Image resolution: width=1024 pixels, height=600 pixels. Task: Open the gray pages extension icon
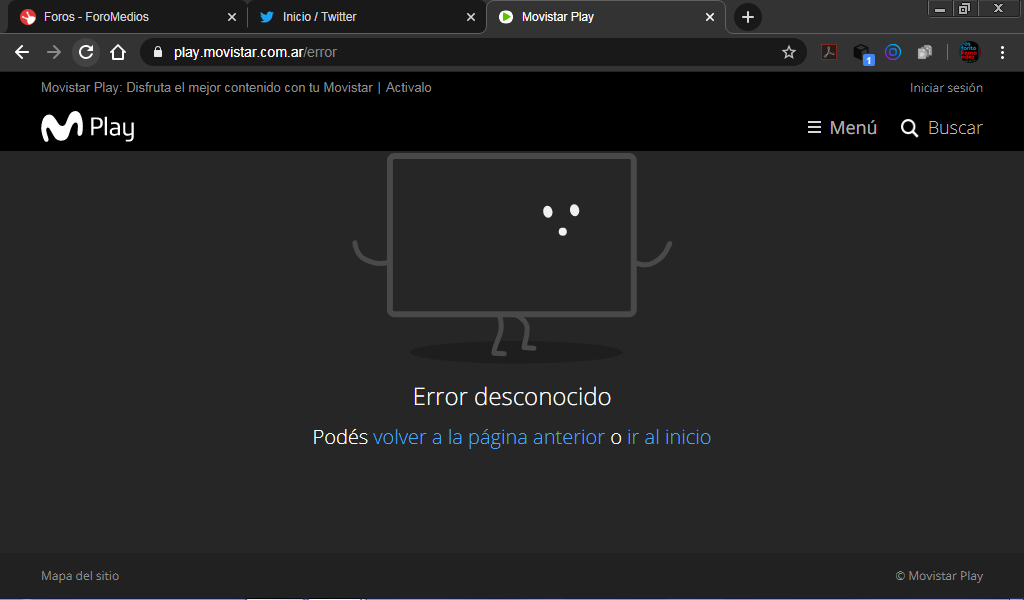click(x=925, y=52)
